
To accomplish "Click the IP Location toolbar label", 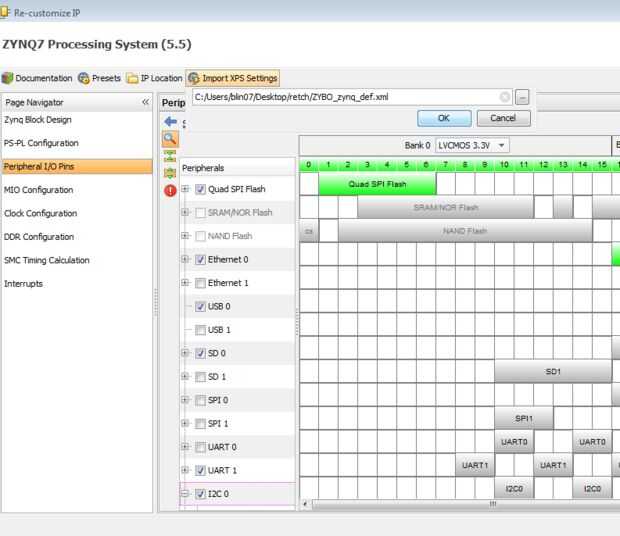I will click(x=161, y=78).
